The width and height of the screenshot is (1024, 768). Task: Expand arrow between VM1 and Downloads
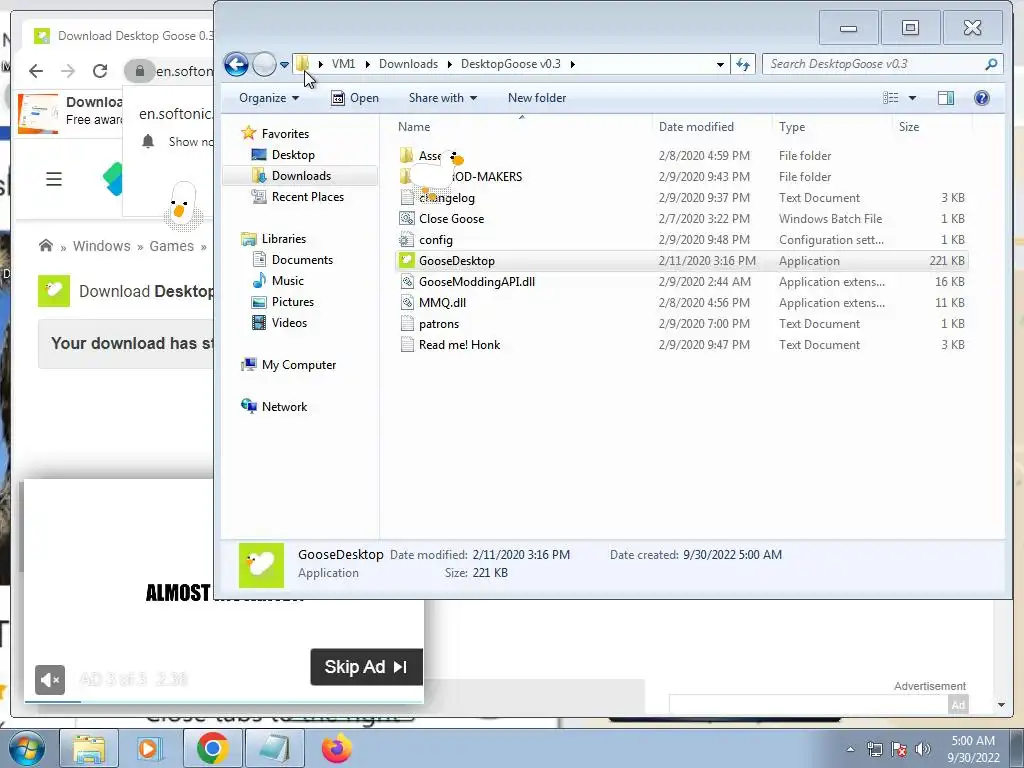pyautogui.click(x=368, y=64)
